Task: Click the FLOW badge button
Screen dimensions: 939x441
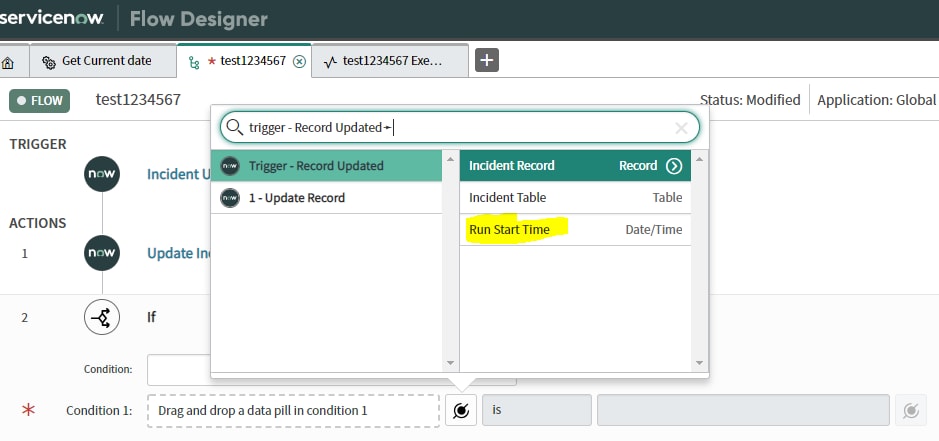Action: 40,101
